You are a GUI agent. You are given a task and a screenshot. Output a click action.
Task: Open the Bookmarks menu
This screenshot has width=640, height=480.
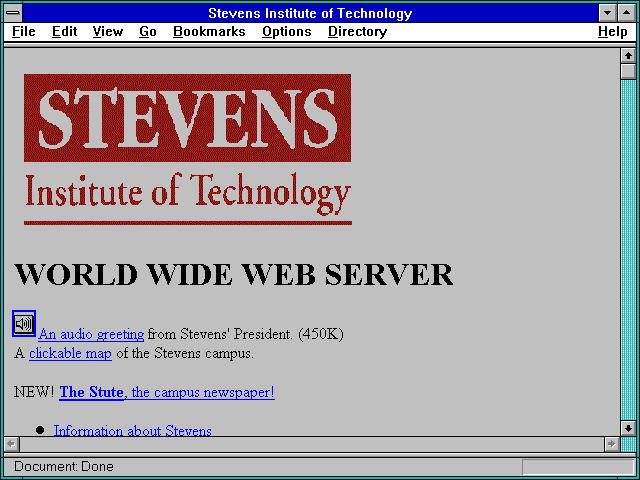pos(209,32)
